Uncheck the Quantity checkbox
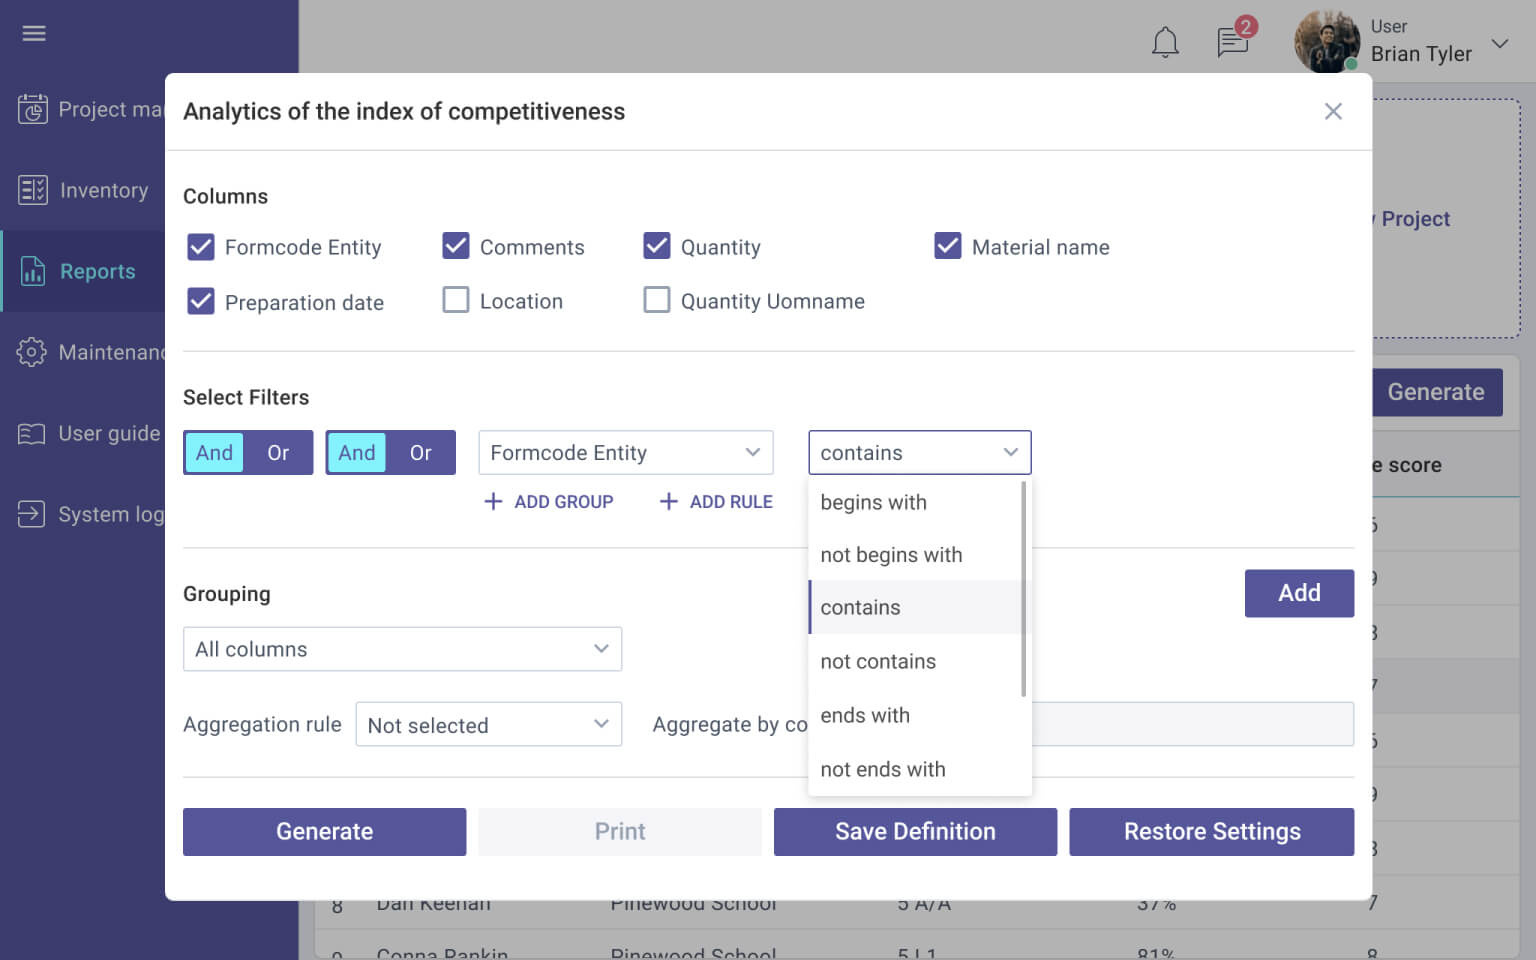Image resolution: width=1536 pixels, height=960 pixels. coord(657,246)
